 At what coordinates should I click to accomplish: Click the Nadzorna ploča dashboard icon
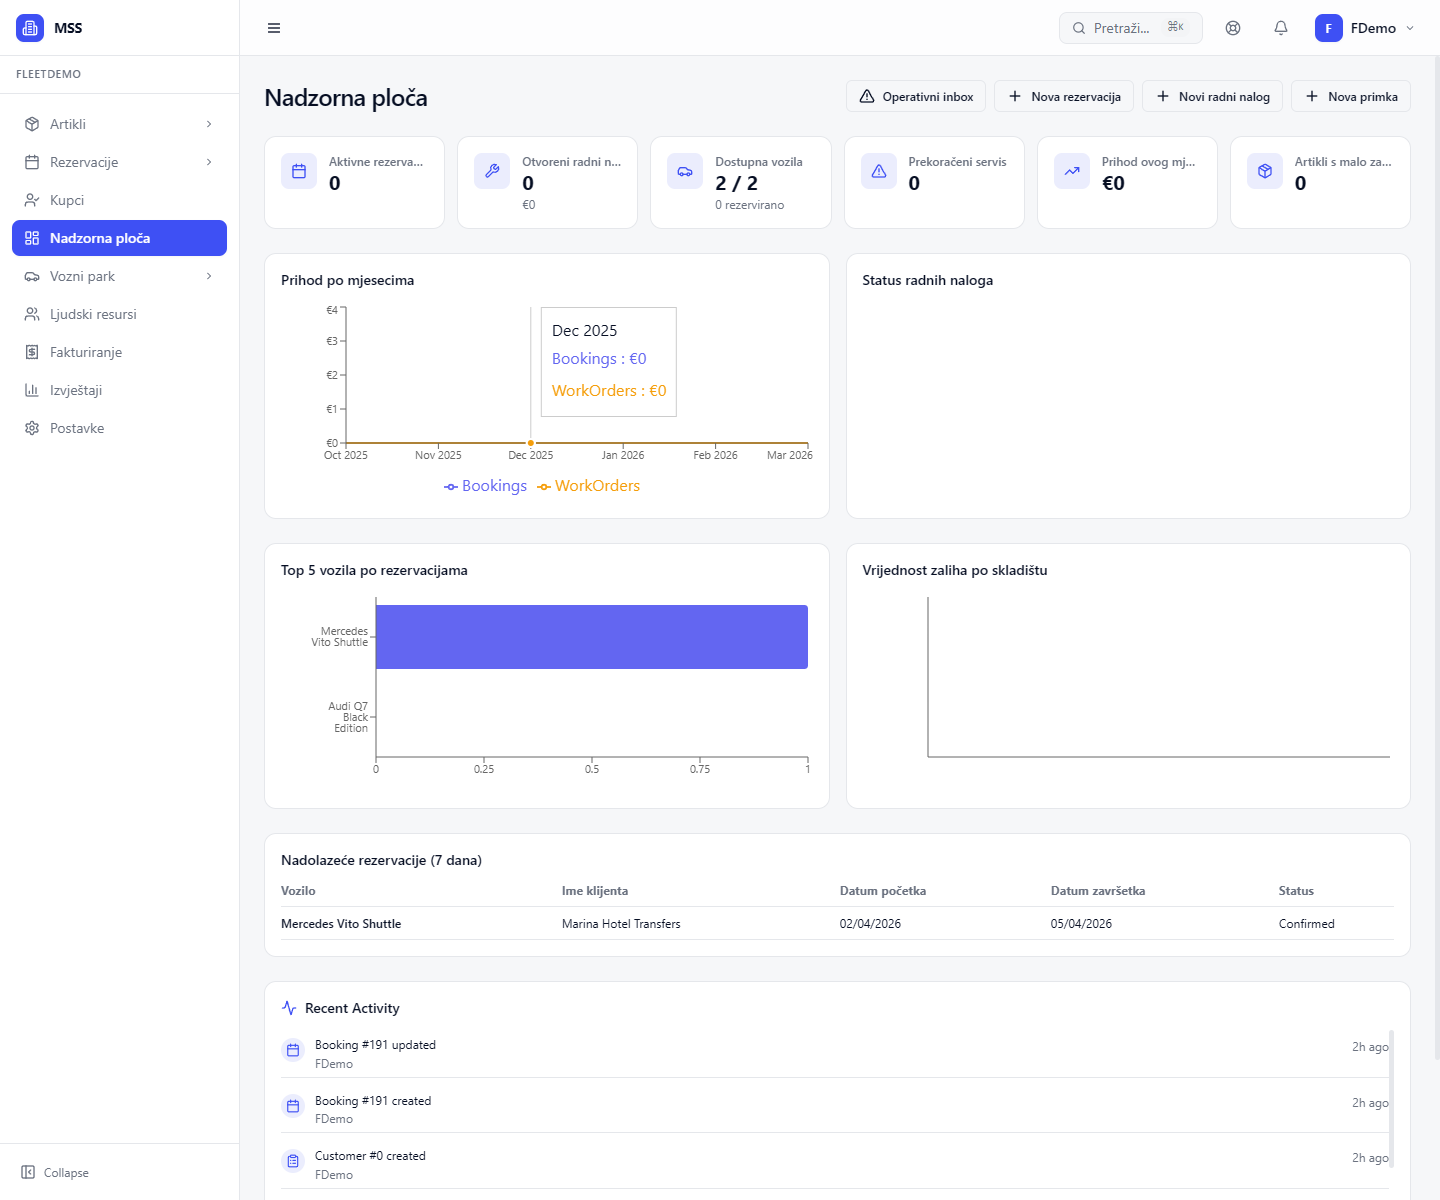coord(31,237)
